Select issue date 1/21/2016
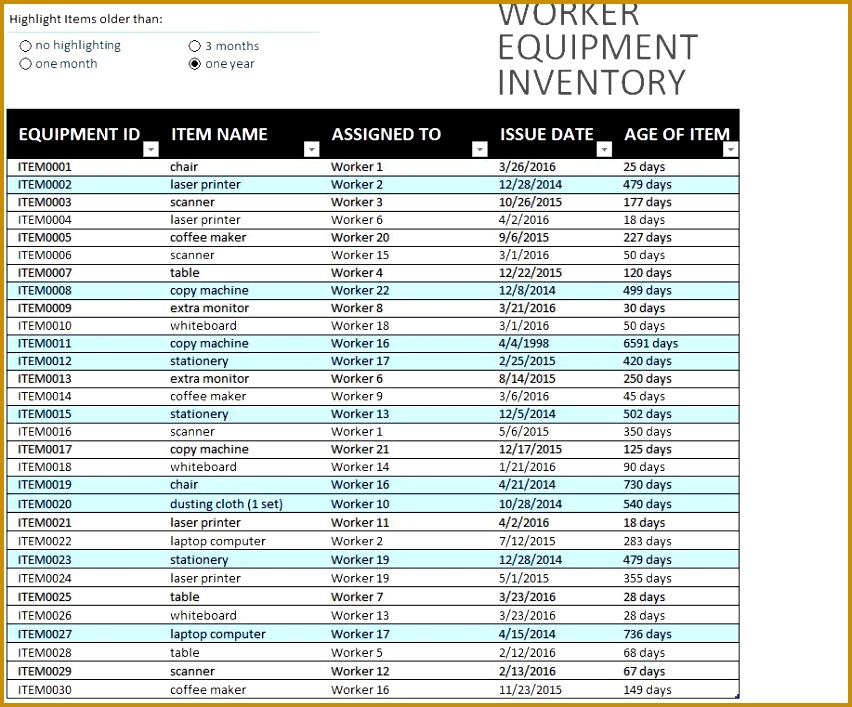Image resolution: width=852 pixels, height=707 pixels. point(527,467)
